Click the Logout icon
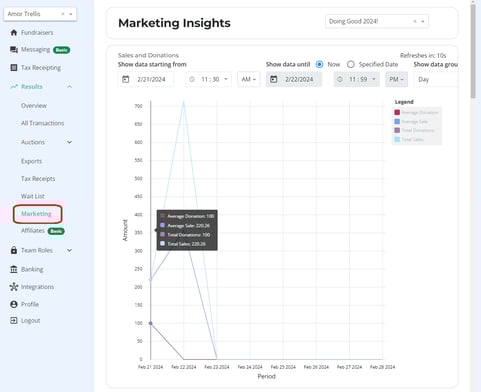This screenshot has width=481, height=392. [14, 320]
